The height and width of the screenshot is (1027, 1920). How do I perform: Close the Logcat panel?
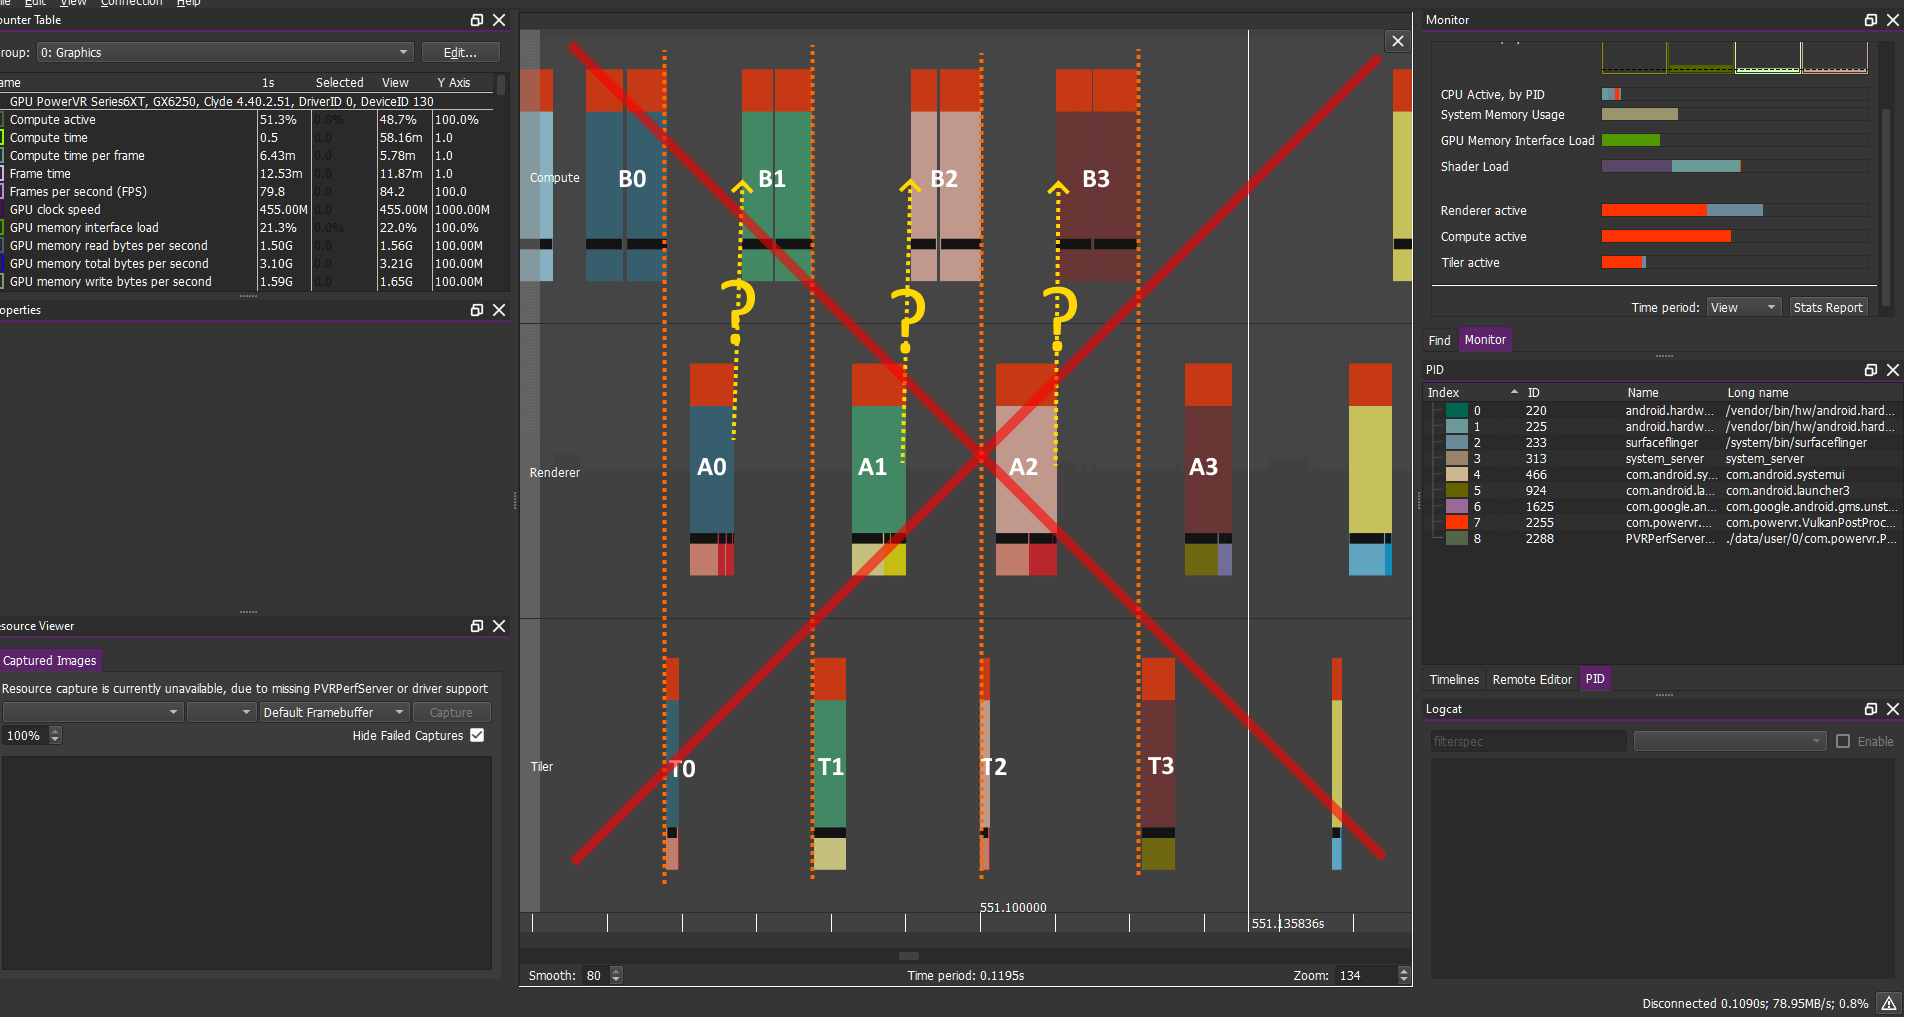point(1893,709)
